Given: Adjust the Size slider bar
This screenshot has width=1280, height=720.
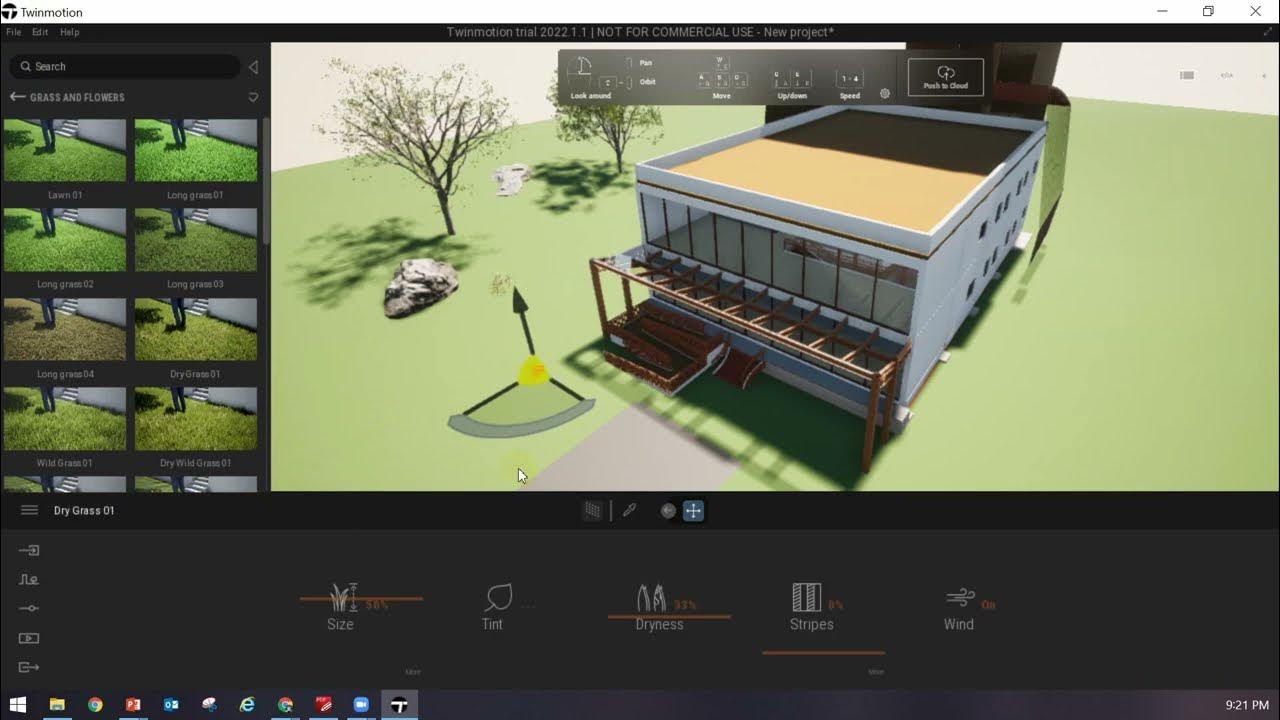Looking at the screenshot, I should coord(361,599).
